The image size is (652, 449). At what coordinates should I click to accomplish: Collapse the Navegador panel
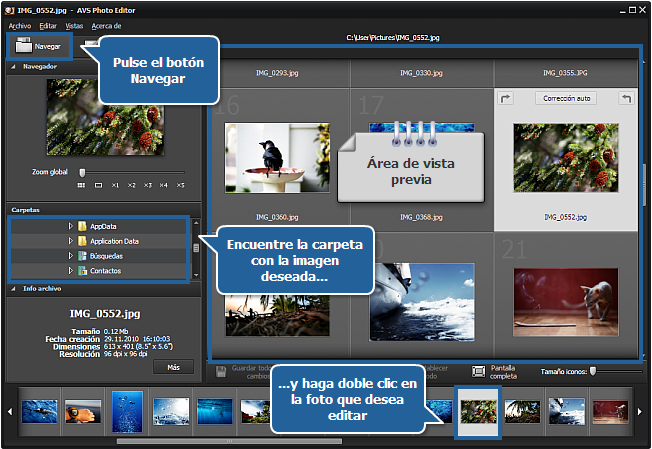coord(14,67)
